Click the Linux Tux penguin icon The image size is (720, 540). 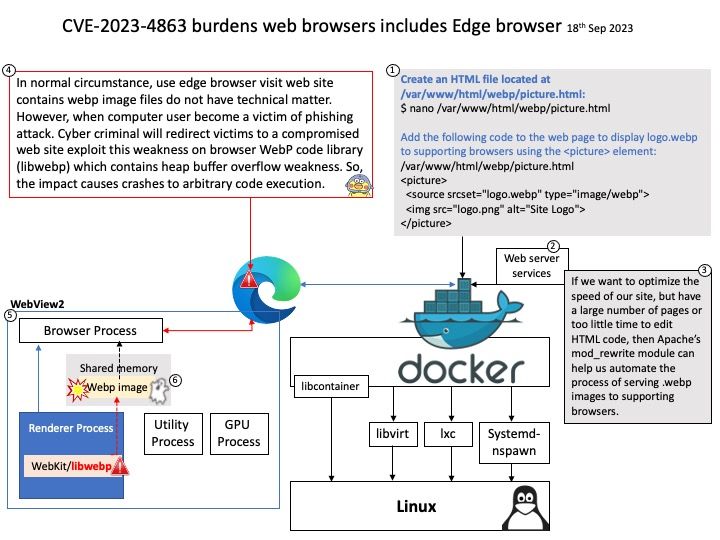525,507
